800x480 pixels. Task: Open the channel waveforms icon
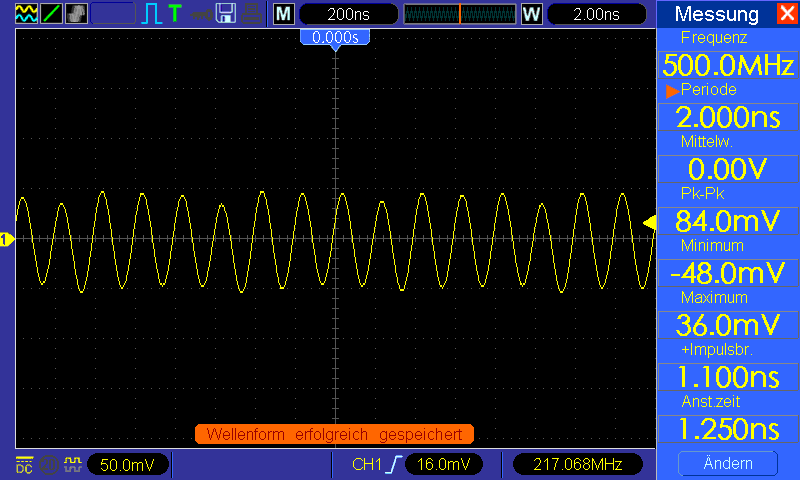click(x=26, y=13)
